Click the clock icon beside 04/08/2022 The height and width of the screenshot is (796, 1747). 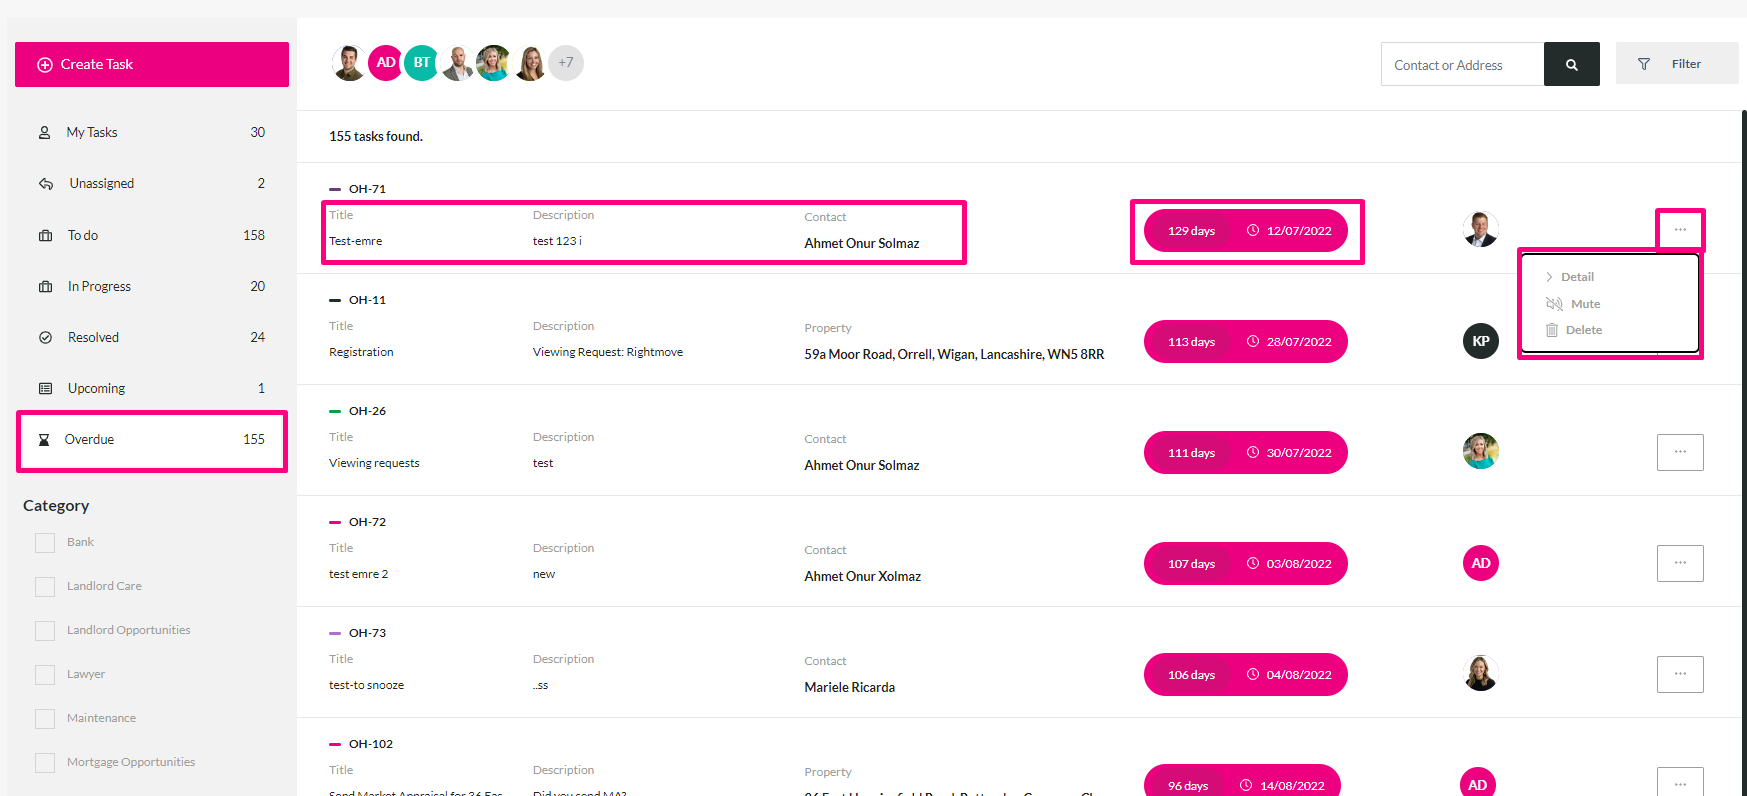coord(1252,675)
